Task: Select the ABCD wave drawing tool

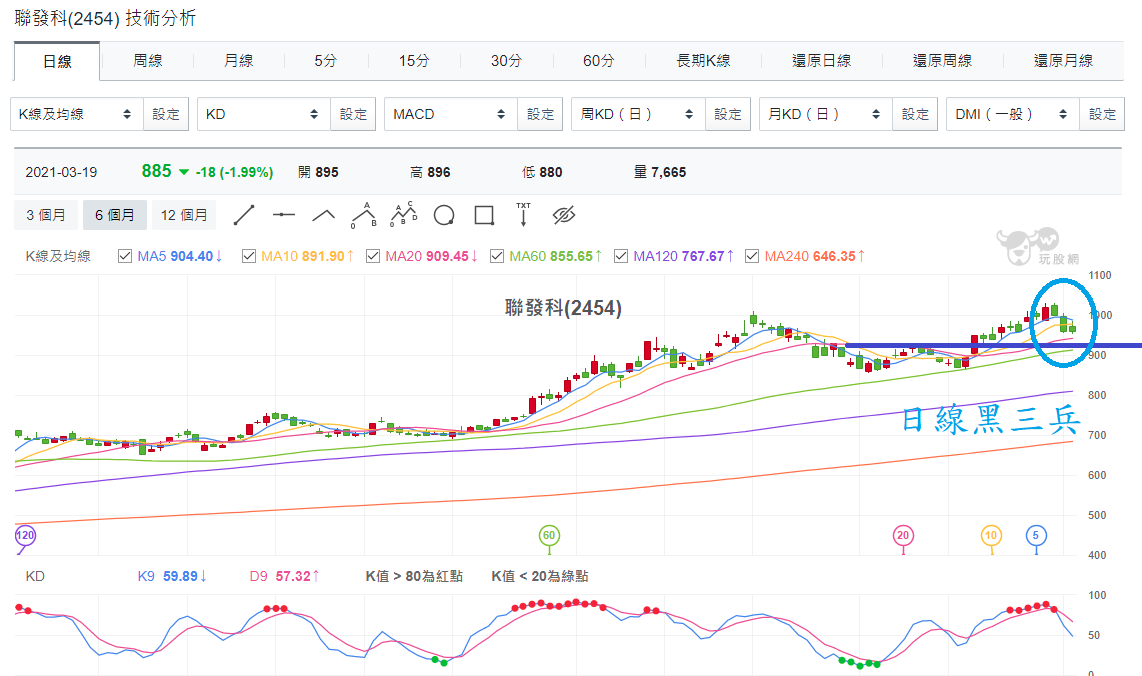Action: (403, 214)
